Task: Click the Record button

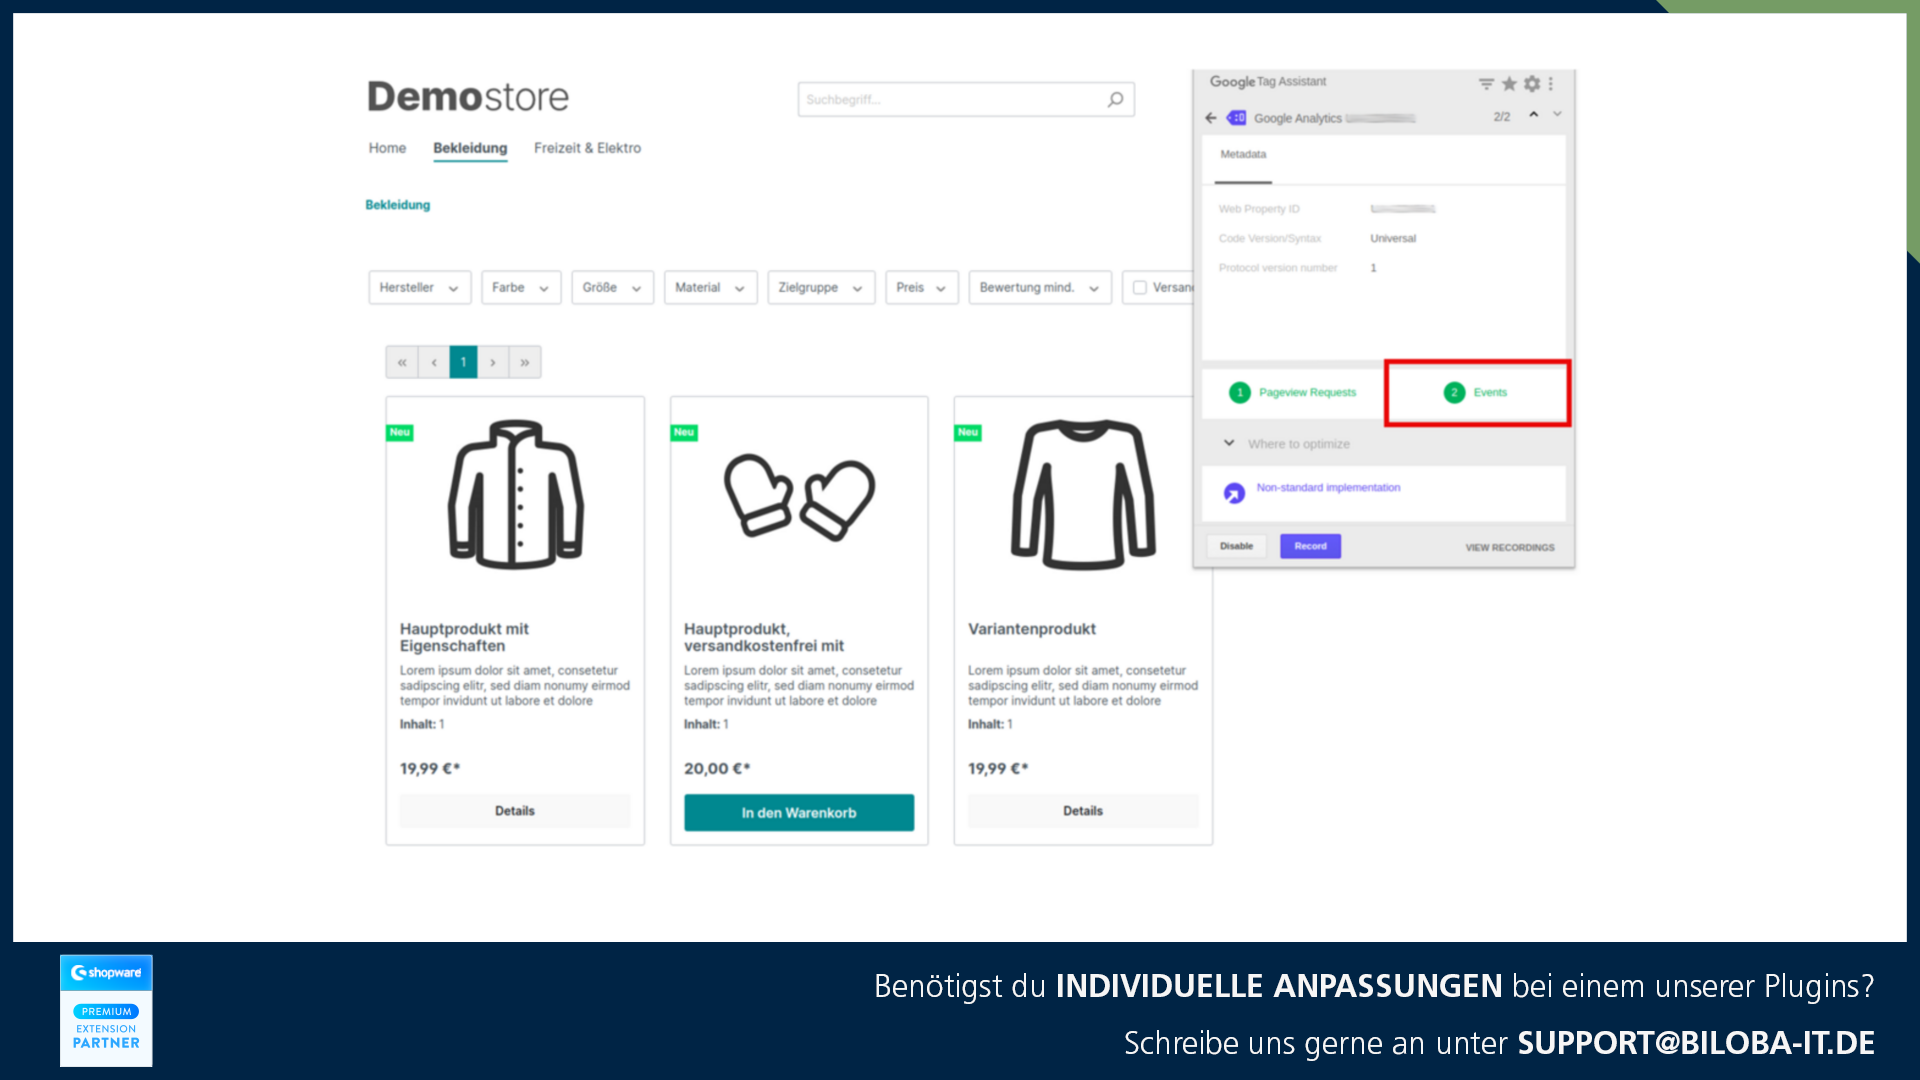Action: [x=1310, y=546]
